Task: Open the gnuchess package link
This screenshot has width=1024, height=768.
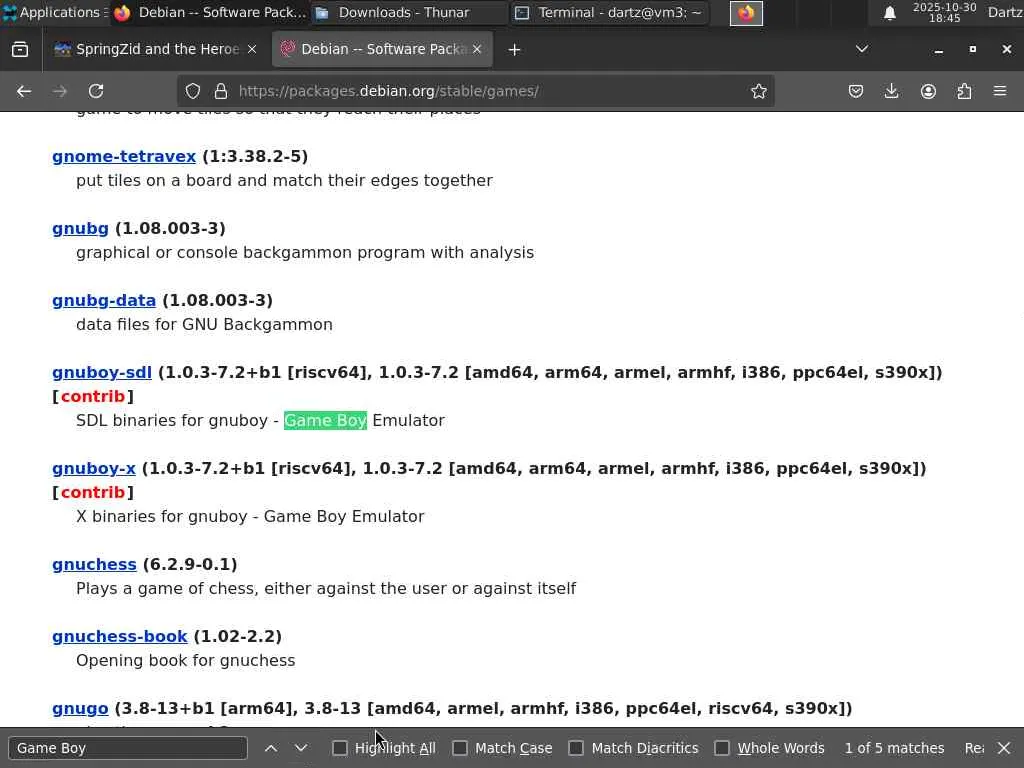Action: (x=95, y=564)
